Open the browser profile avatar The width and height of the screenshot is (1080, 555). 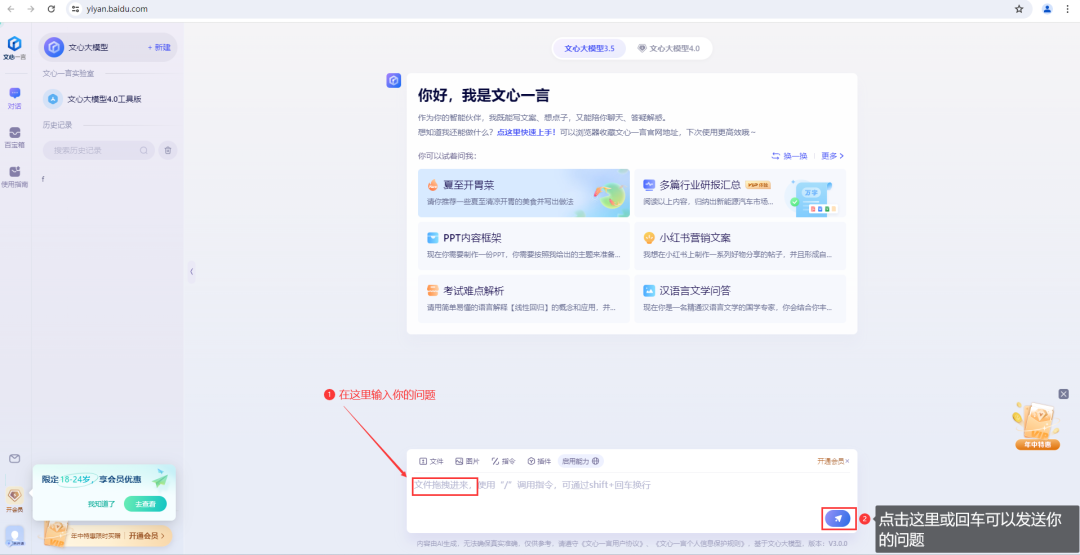click(1047, 9)
